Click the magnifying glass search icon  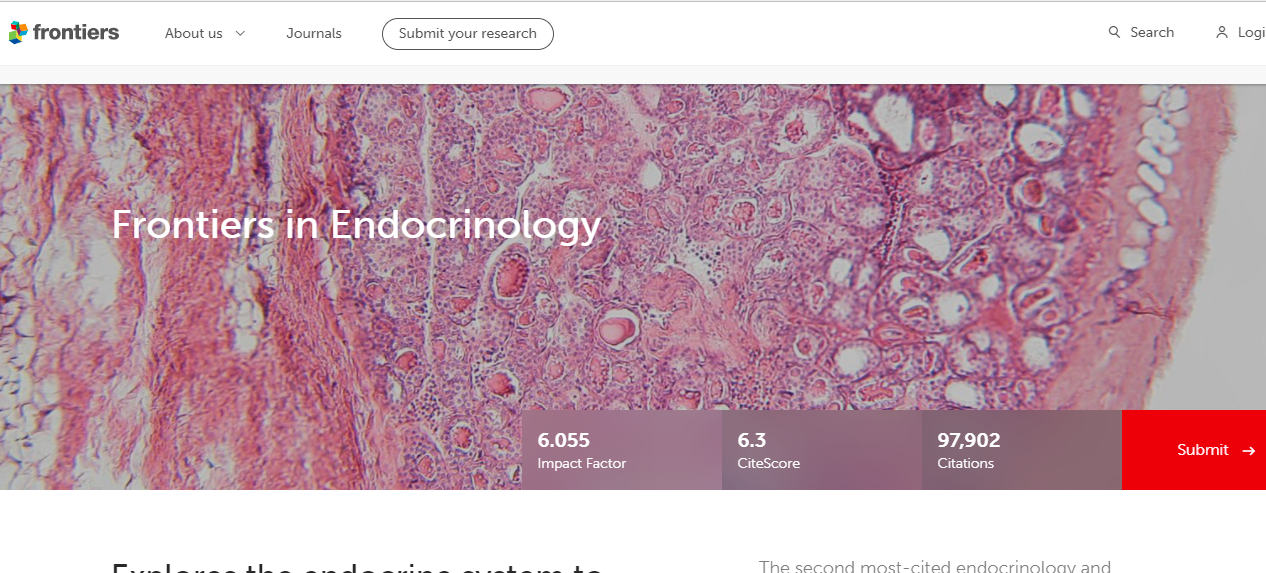pyautogui.click(x=1114, y=32)
